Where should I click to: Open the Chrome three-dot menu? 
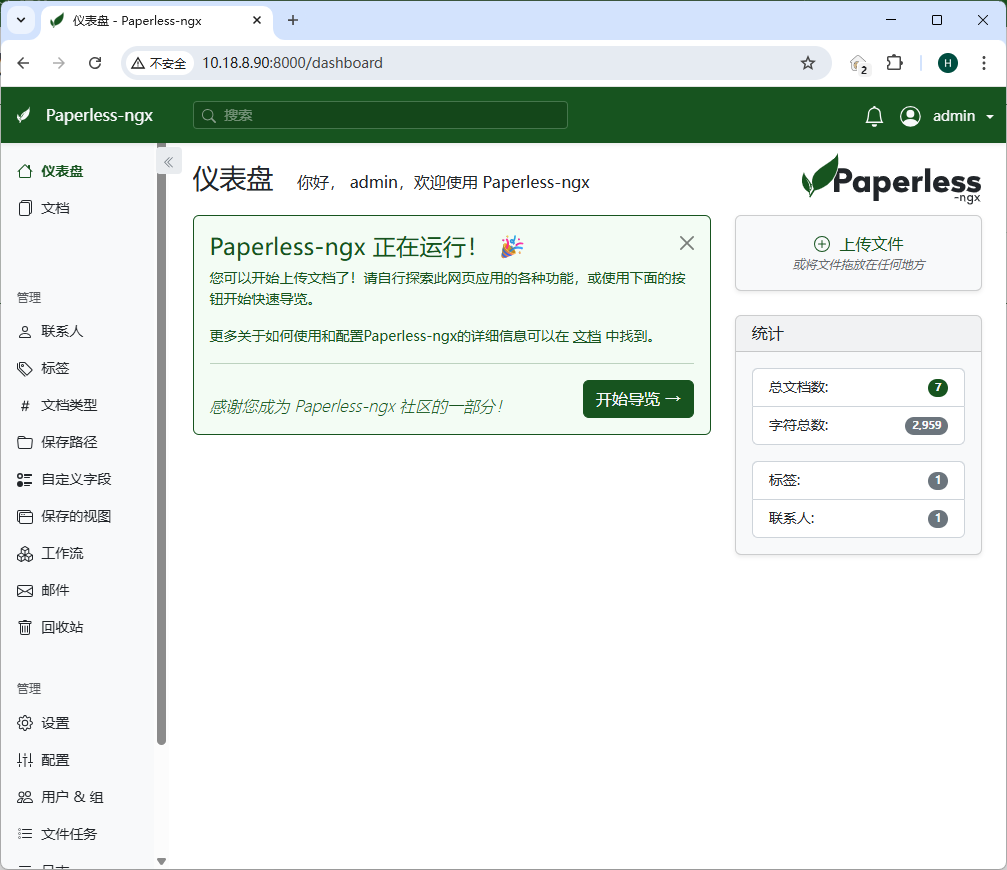(x=984, y=63)
